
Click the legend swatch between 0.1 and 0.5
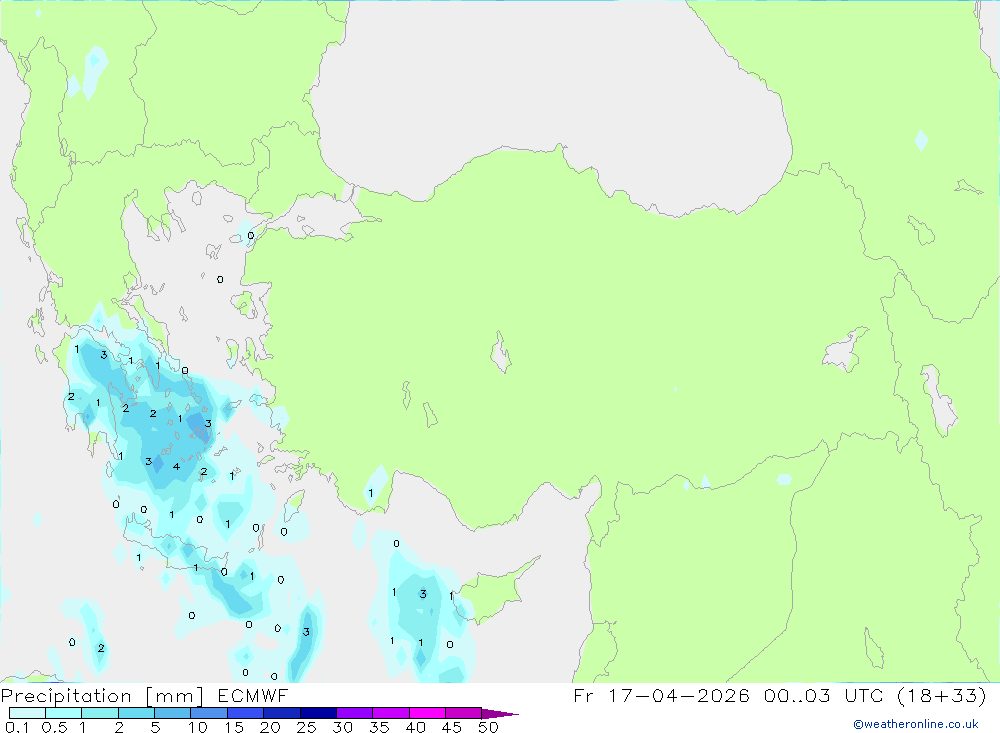(27, 713)
